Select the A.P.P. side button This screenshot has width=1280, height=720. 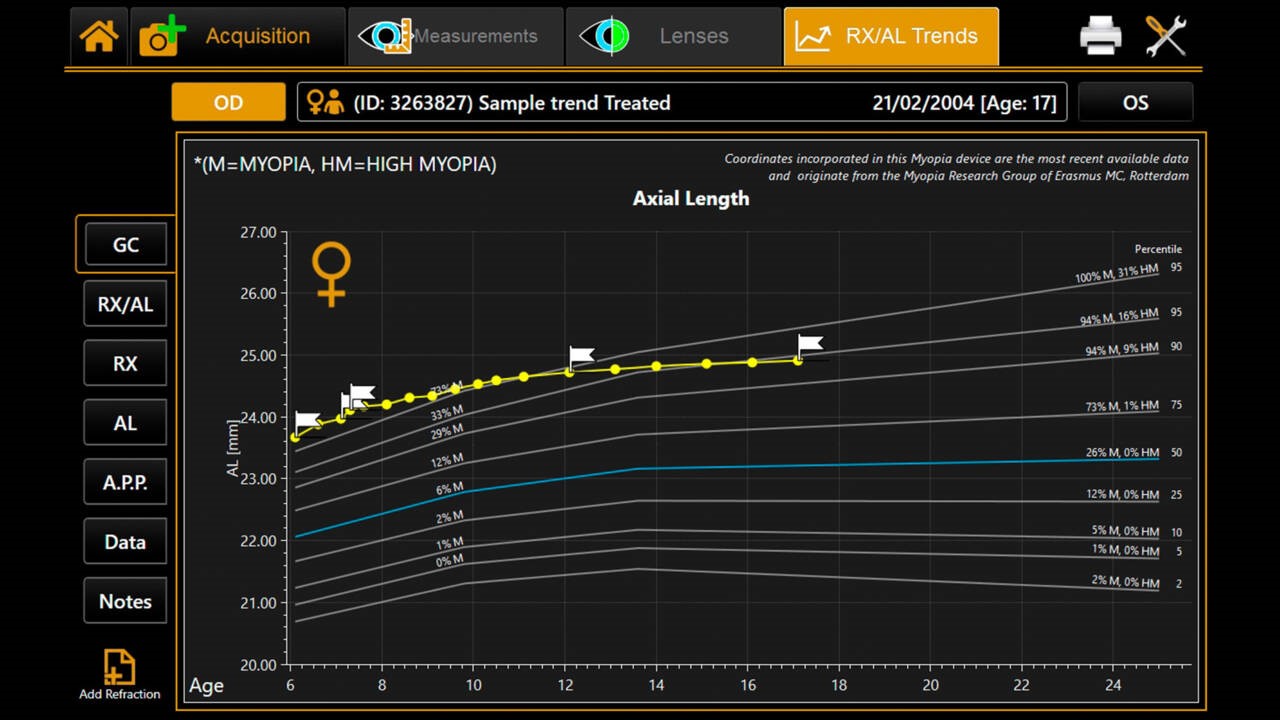125,482
